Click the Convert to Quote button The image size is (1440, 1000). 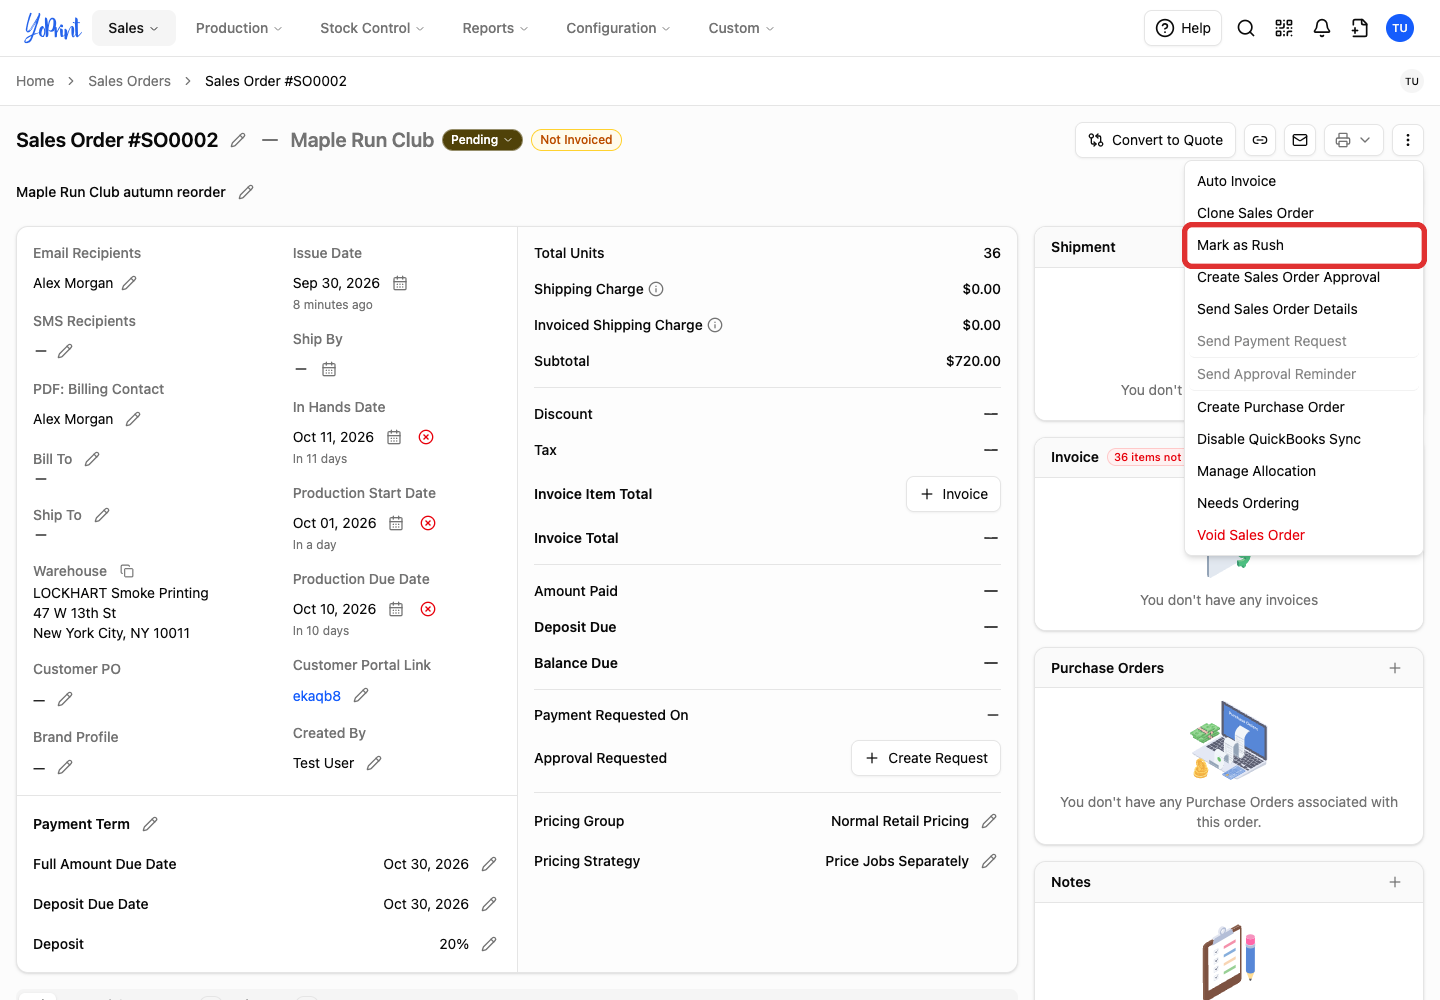[x=1156, y=140]
